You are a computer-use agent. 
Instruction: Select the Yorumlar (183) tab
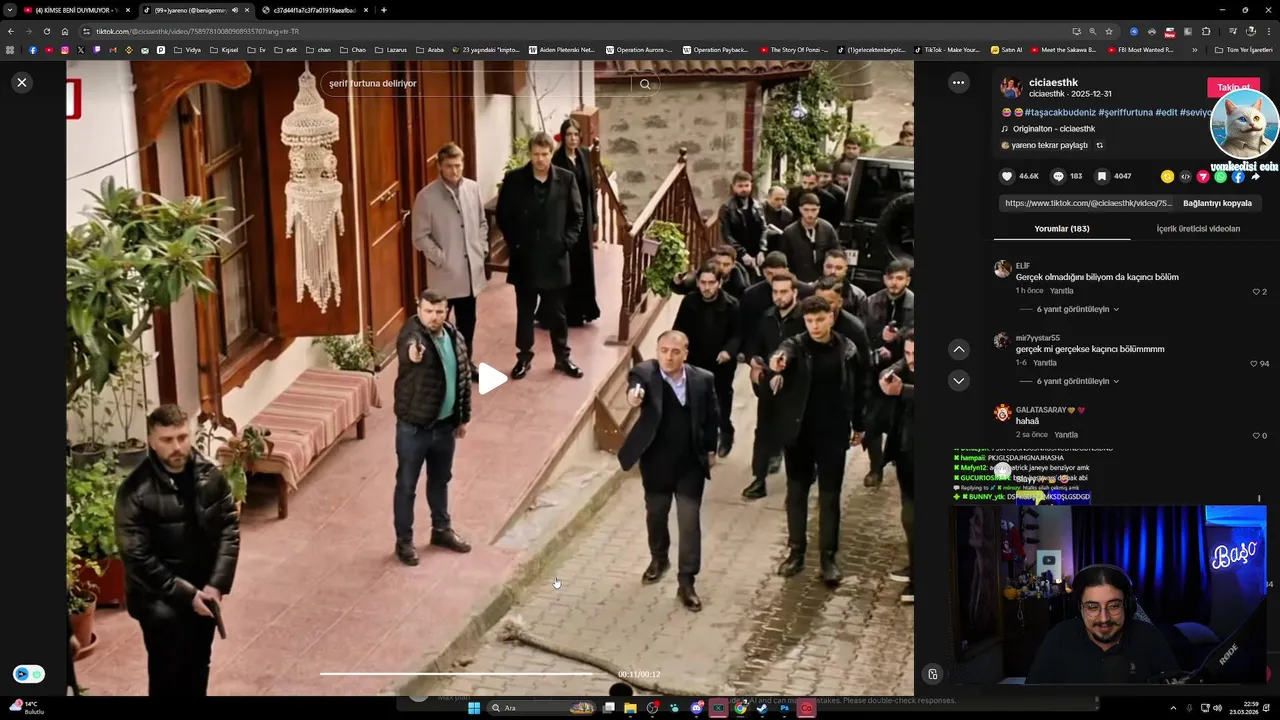tap(1062, 229)
